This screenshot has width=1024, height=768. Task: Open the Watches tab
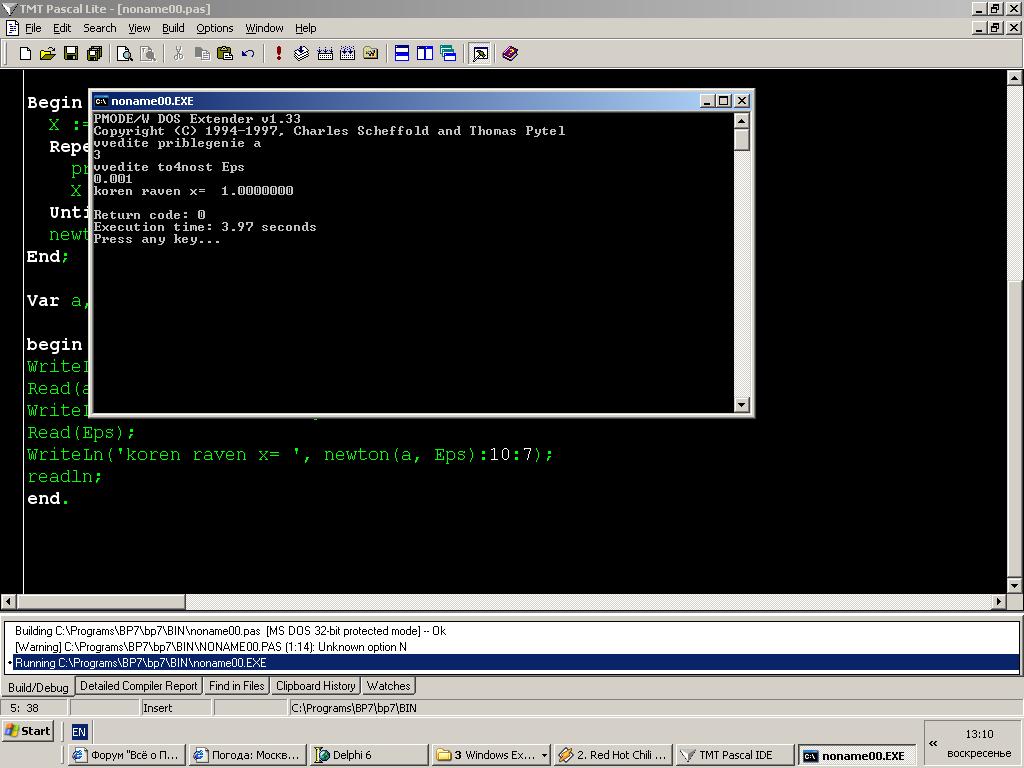point(388,686)
